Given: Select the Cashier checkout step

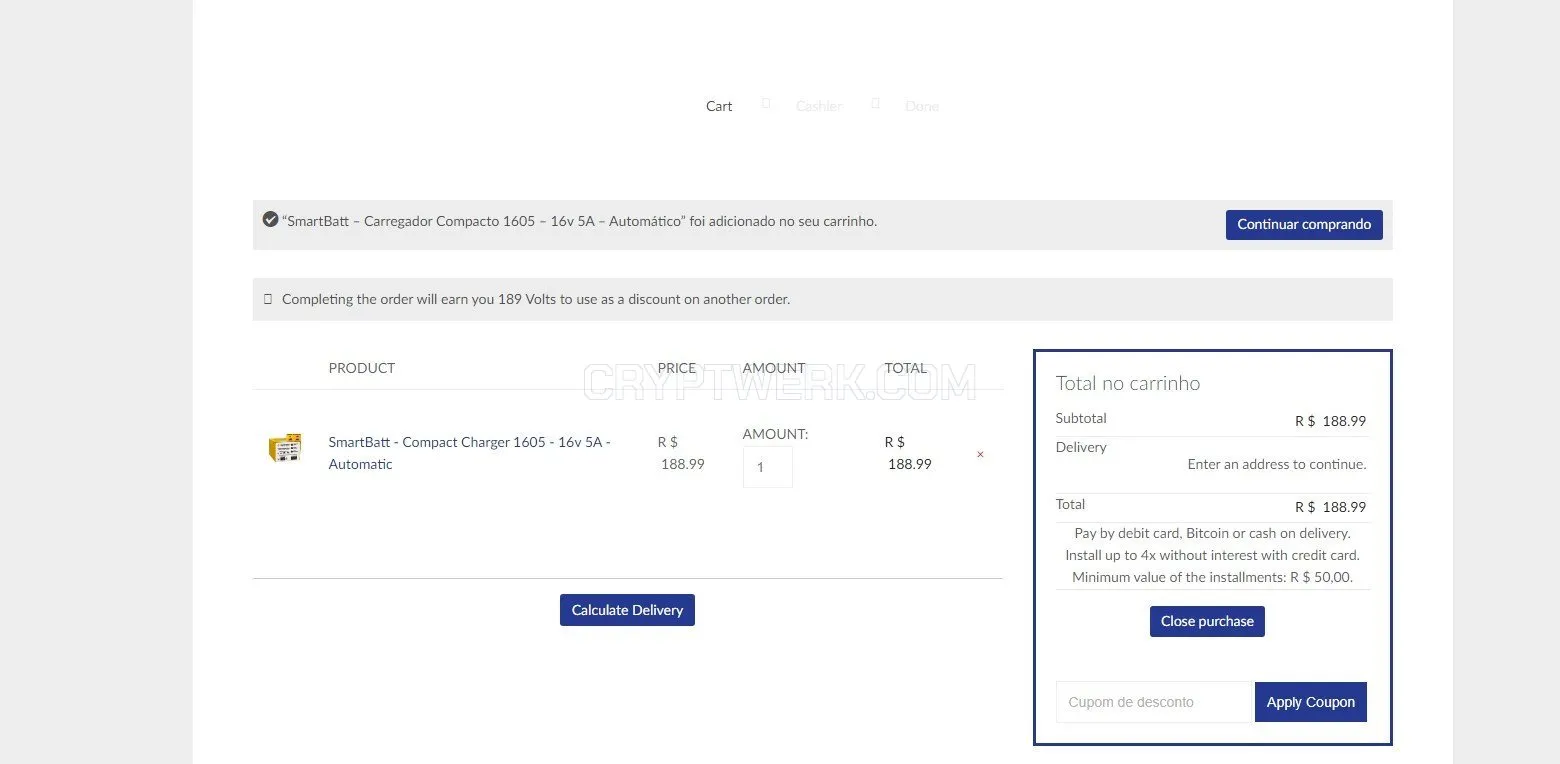Looking at the screenshot, I should (x=819, y=106).
